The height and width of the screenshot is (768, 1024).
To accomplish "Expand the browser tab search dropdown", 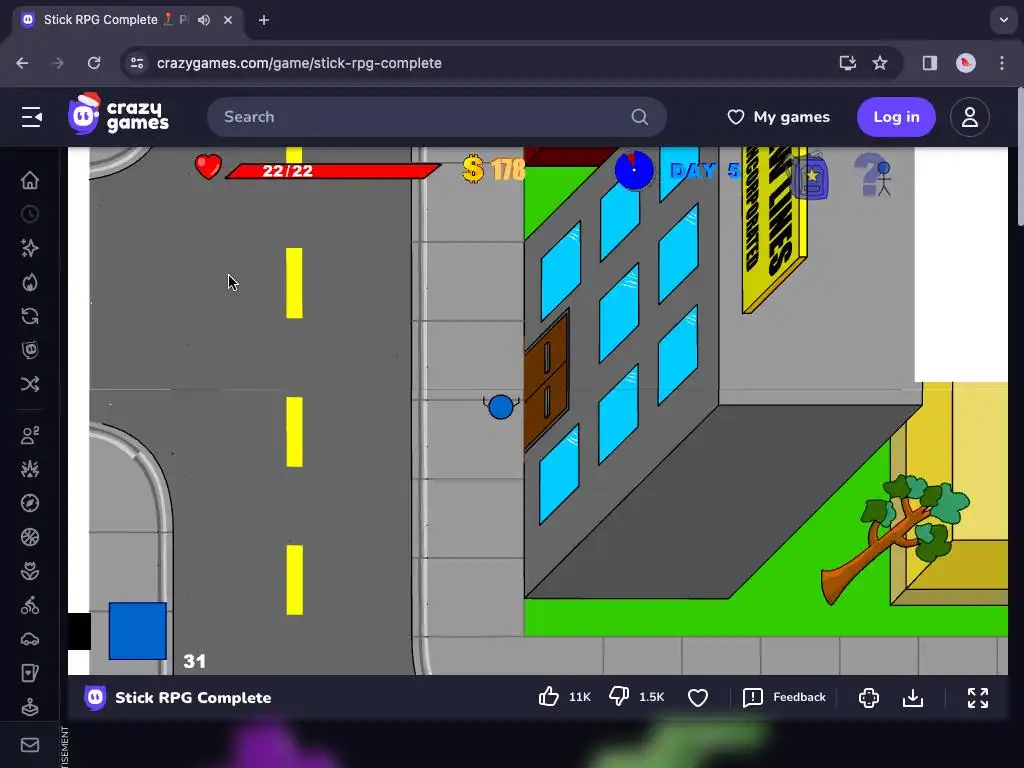I will pyautogui.click(x=1004, y=20).
